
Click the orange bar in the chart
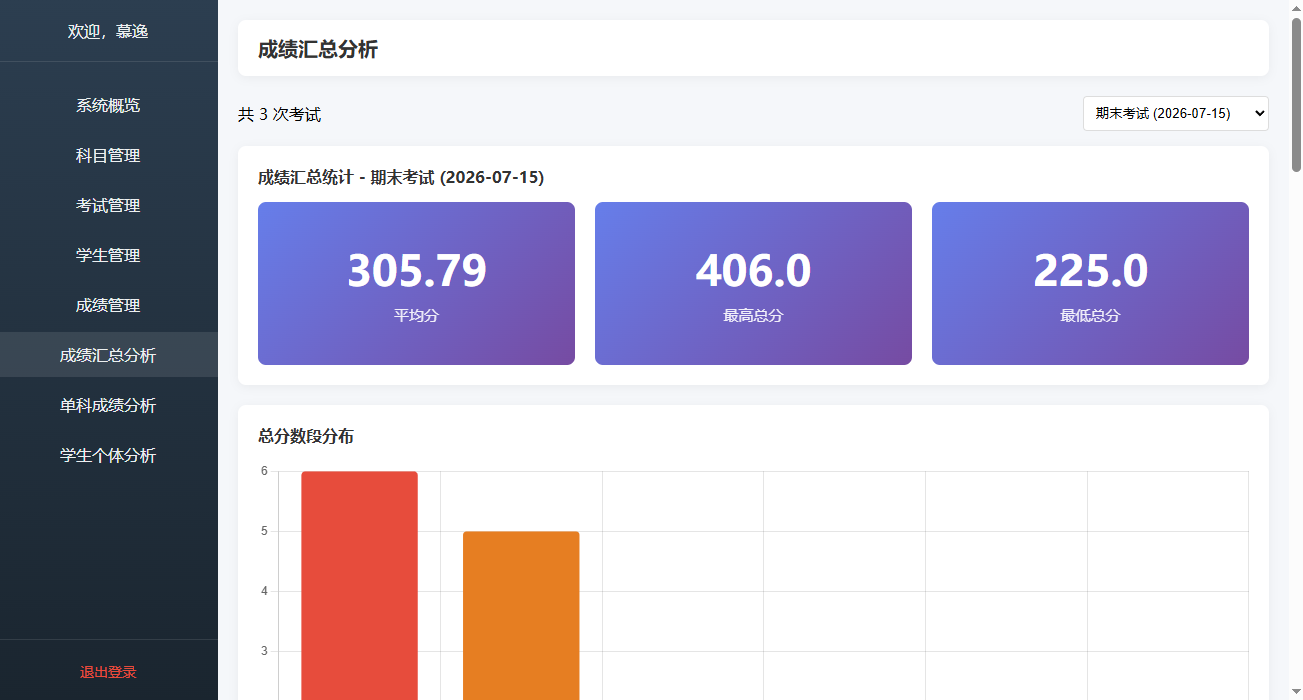point(521,615)
